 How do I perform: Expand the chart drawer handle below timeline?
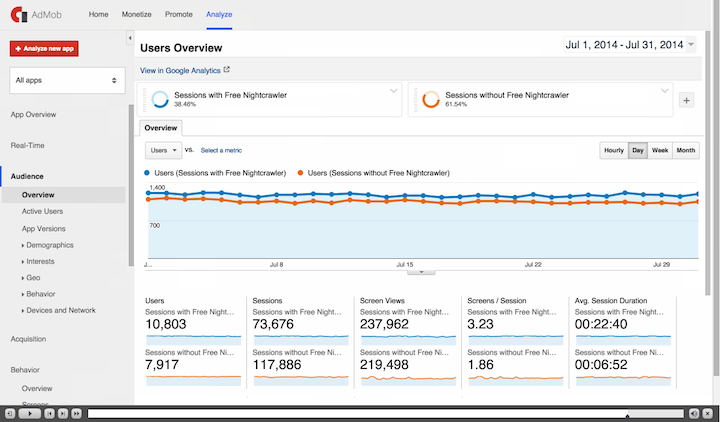pyautogui.click(x=421, y=272)
